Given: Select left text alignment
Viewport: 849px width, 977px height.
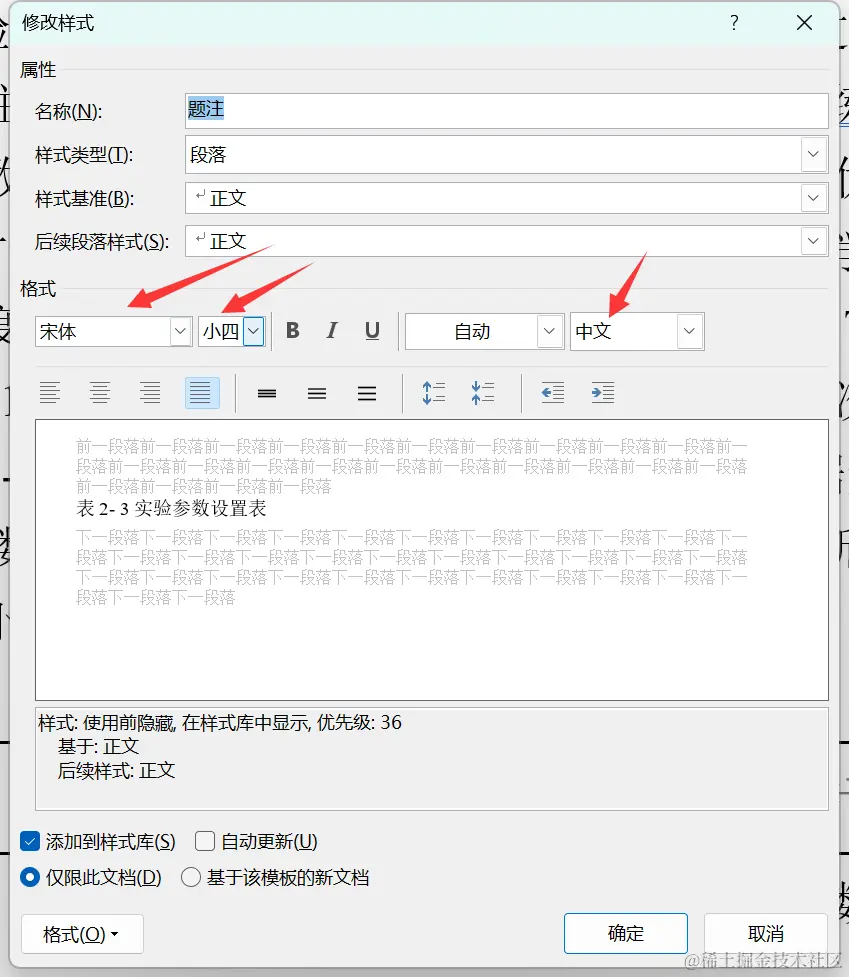Looking at the screenshot, I should 50,392.
